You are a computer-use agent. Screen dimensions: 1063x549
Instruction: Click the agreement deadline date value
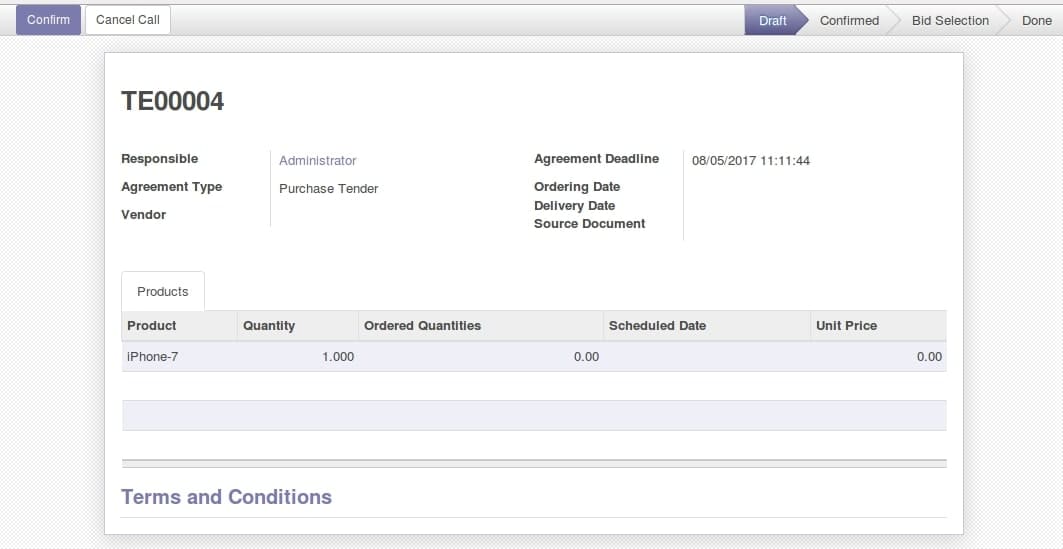pos(750,161)
